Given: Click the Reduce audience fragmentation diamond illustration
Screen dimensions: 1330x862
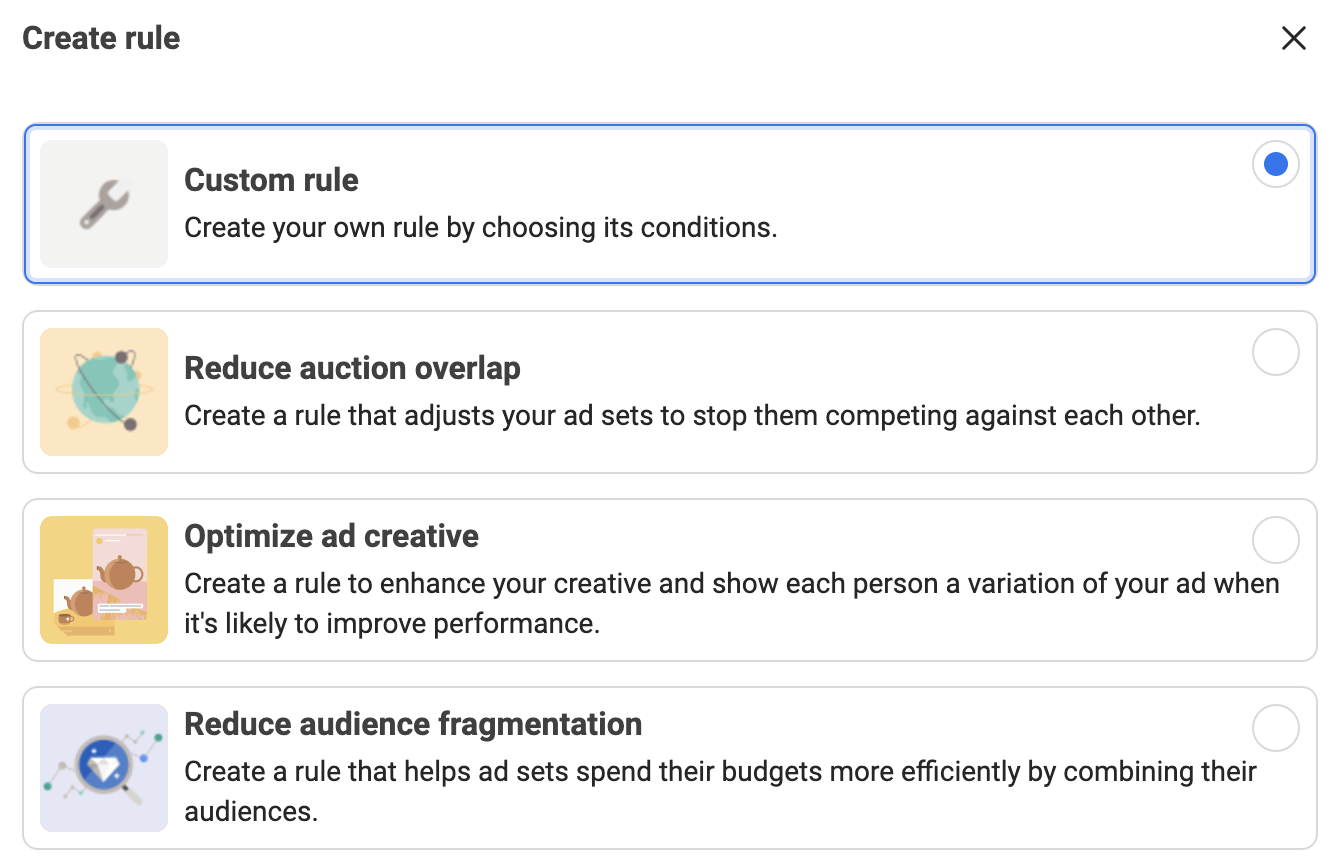Looking at the screenshot, I should [104, 768].
